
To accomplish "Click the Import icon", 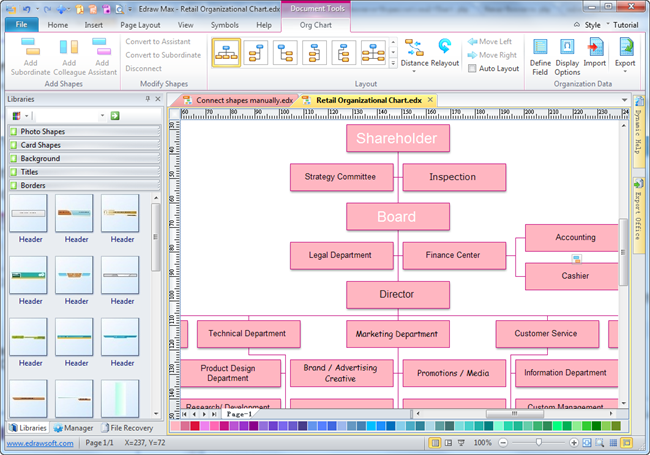I will pos(595,57).
